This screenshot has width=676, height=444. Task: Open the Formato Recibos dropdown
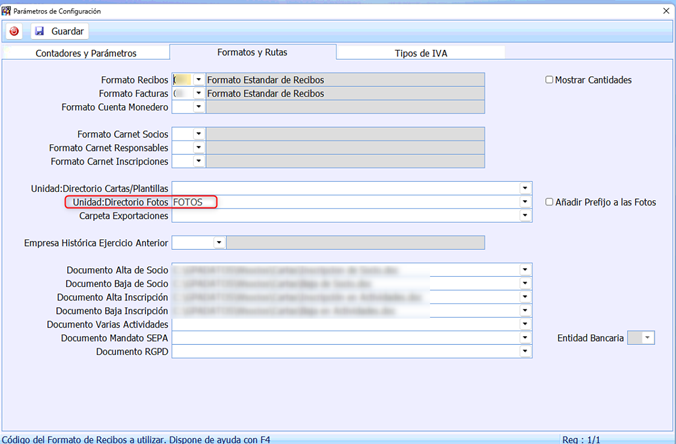198,79
